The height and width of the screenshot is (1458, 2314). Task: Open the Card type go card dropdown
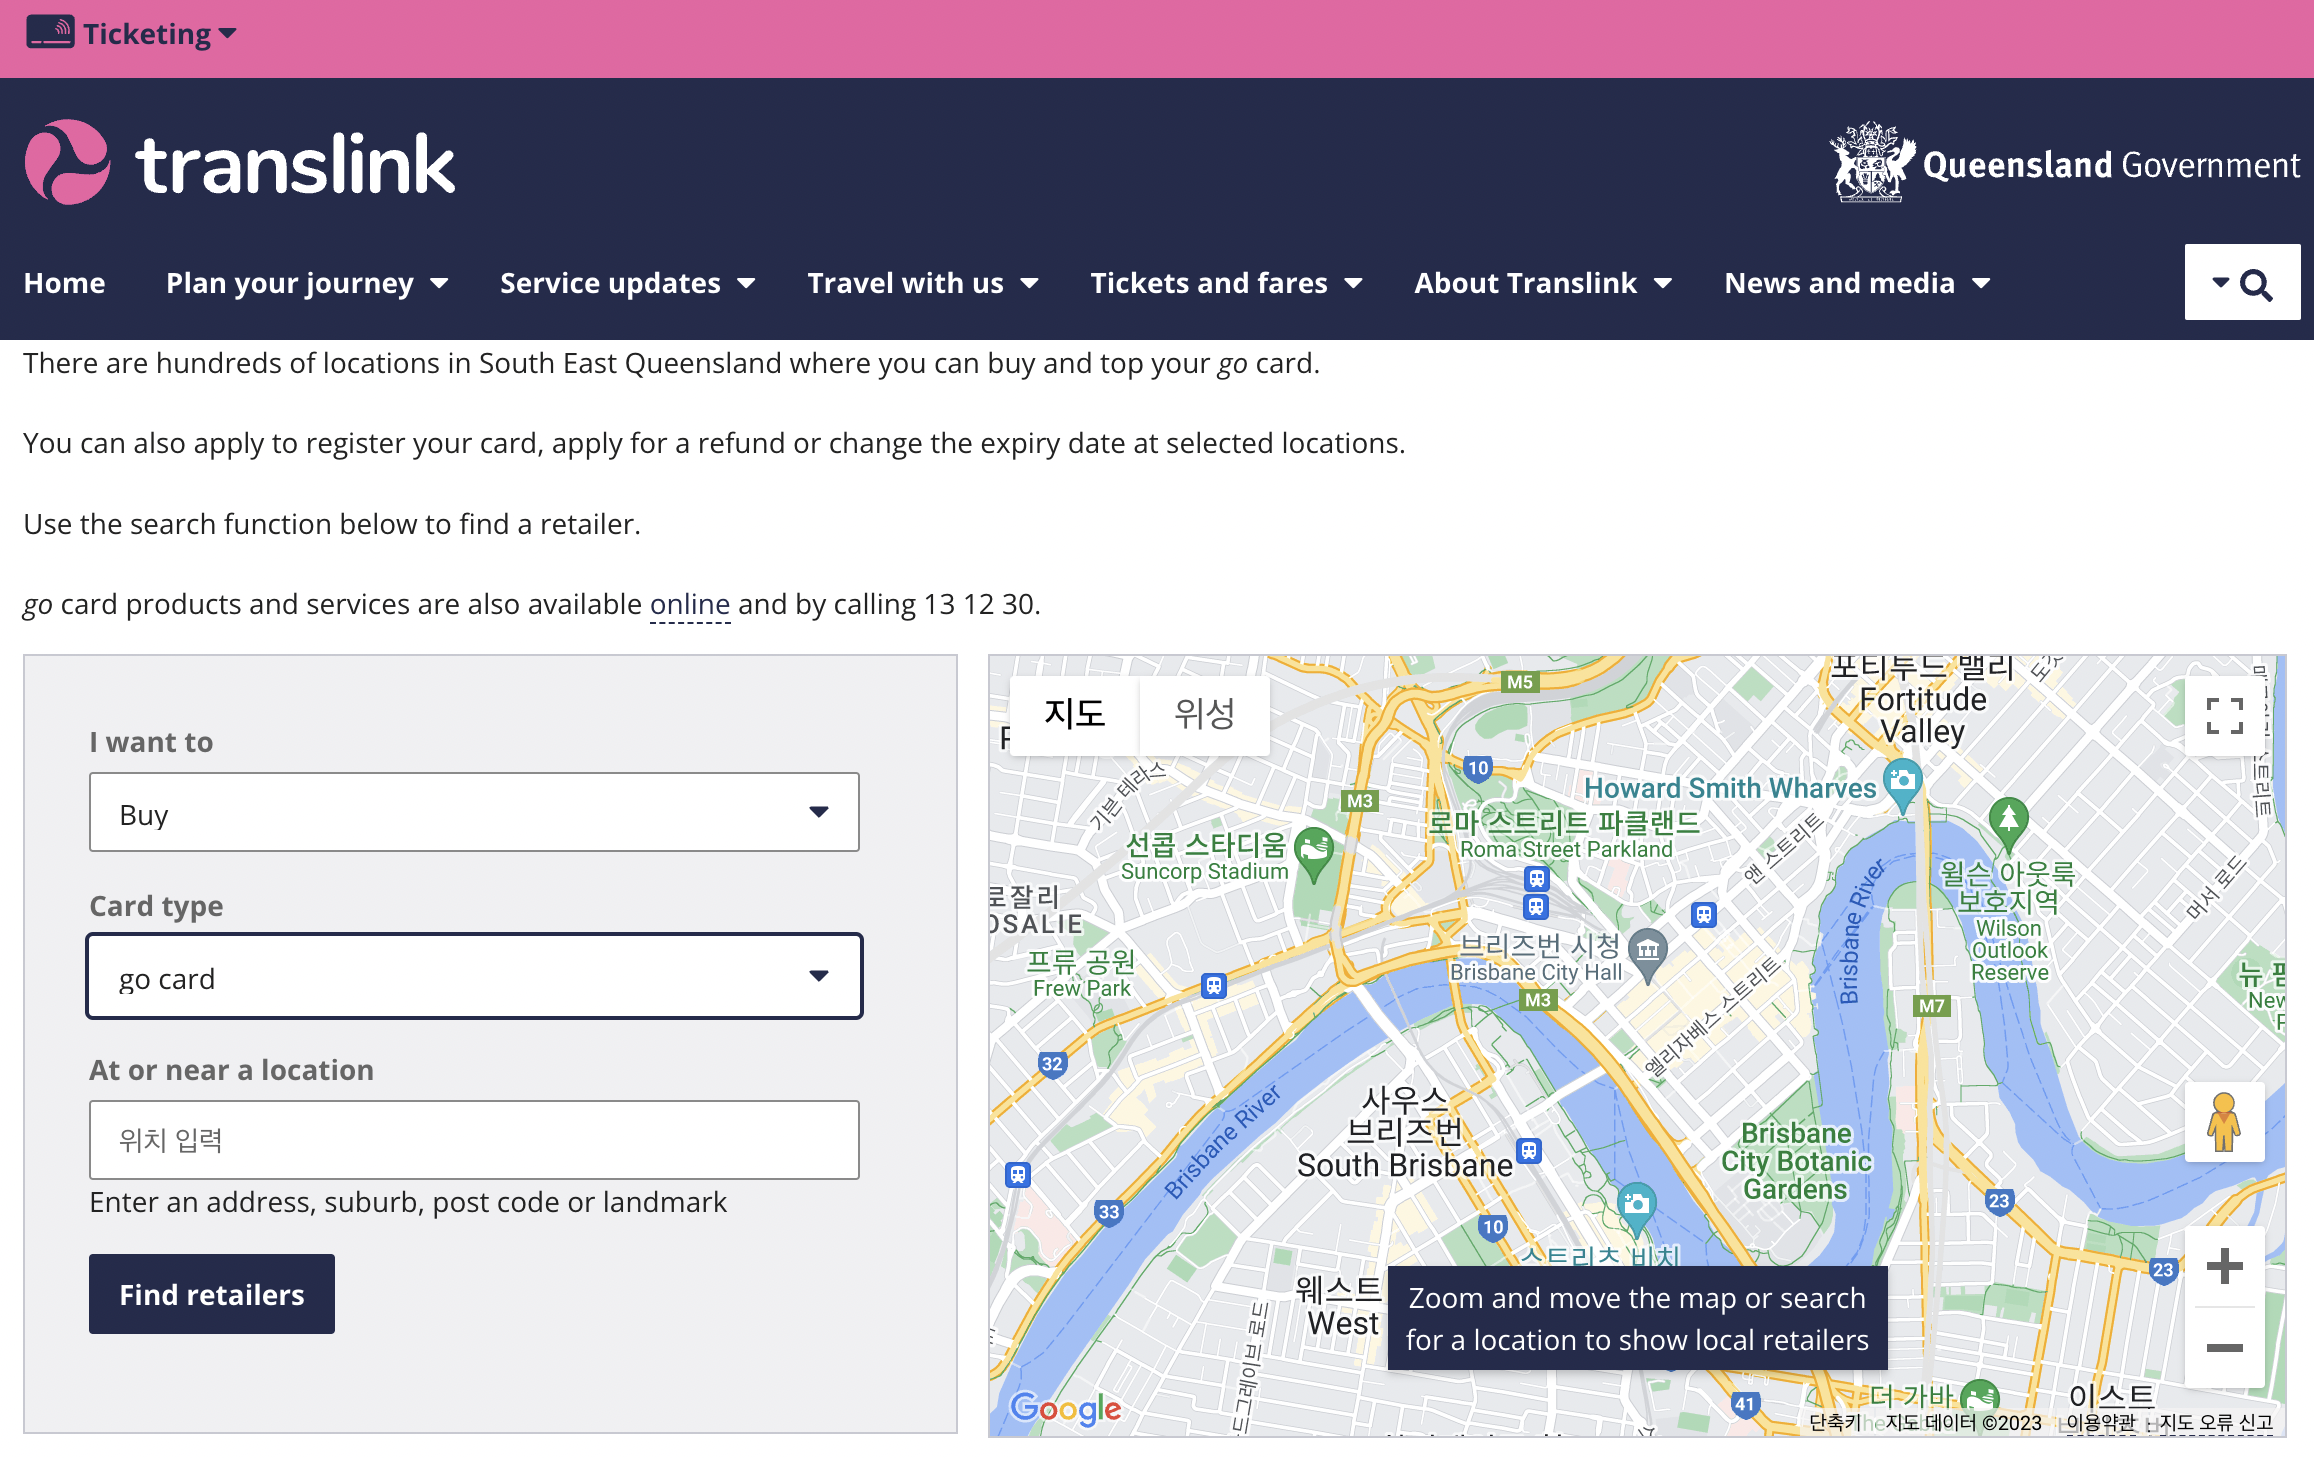[474, 977]
